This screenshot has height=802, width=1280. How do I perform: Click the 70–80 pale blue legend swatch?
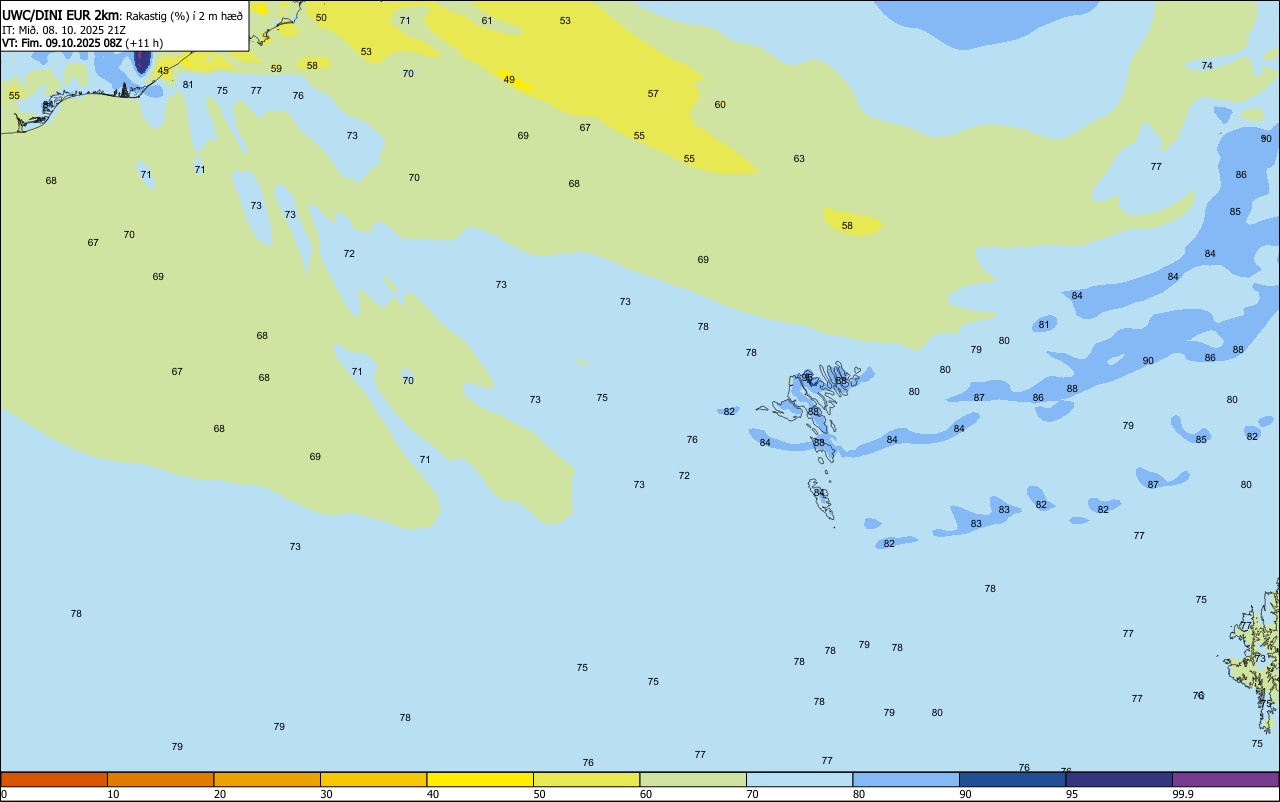[799, 779]
